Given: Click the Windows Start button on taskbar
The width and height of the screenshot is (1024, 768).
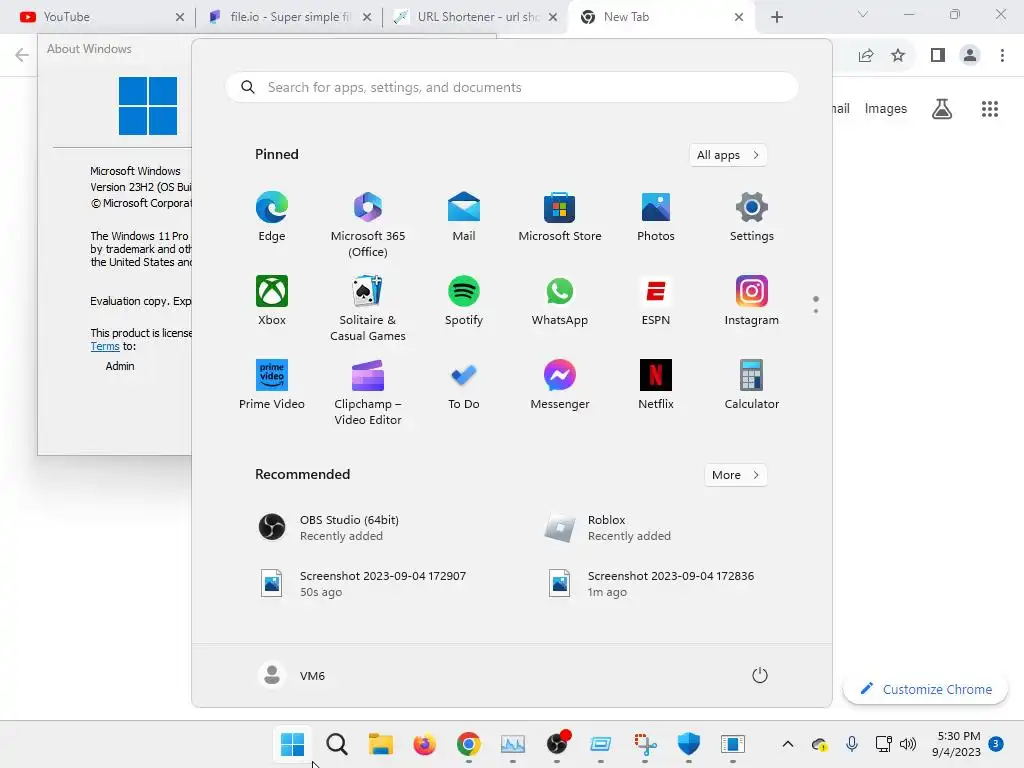Looking at the screenshot, I should point(292,744).
